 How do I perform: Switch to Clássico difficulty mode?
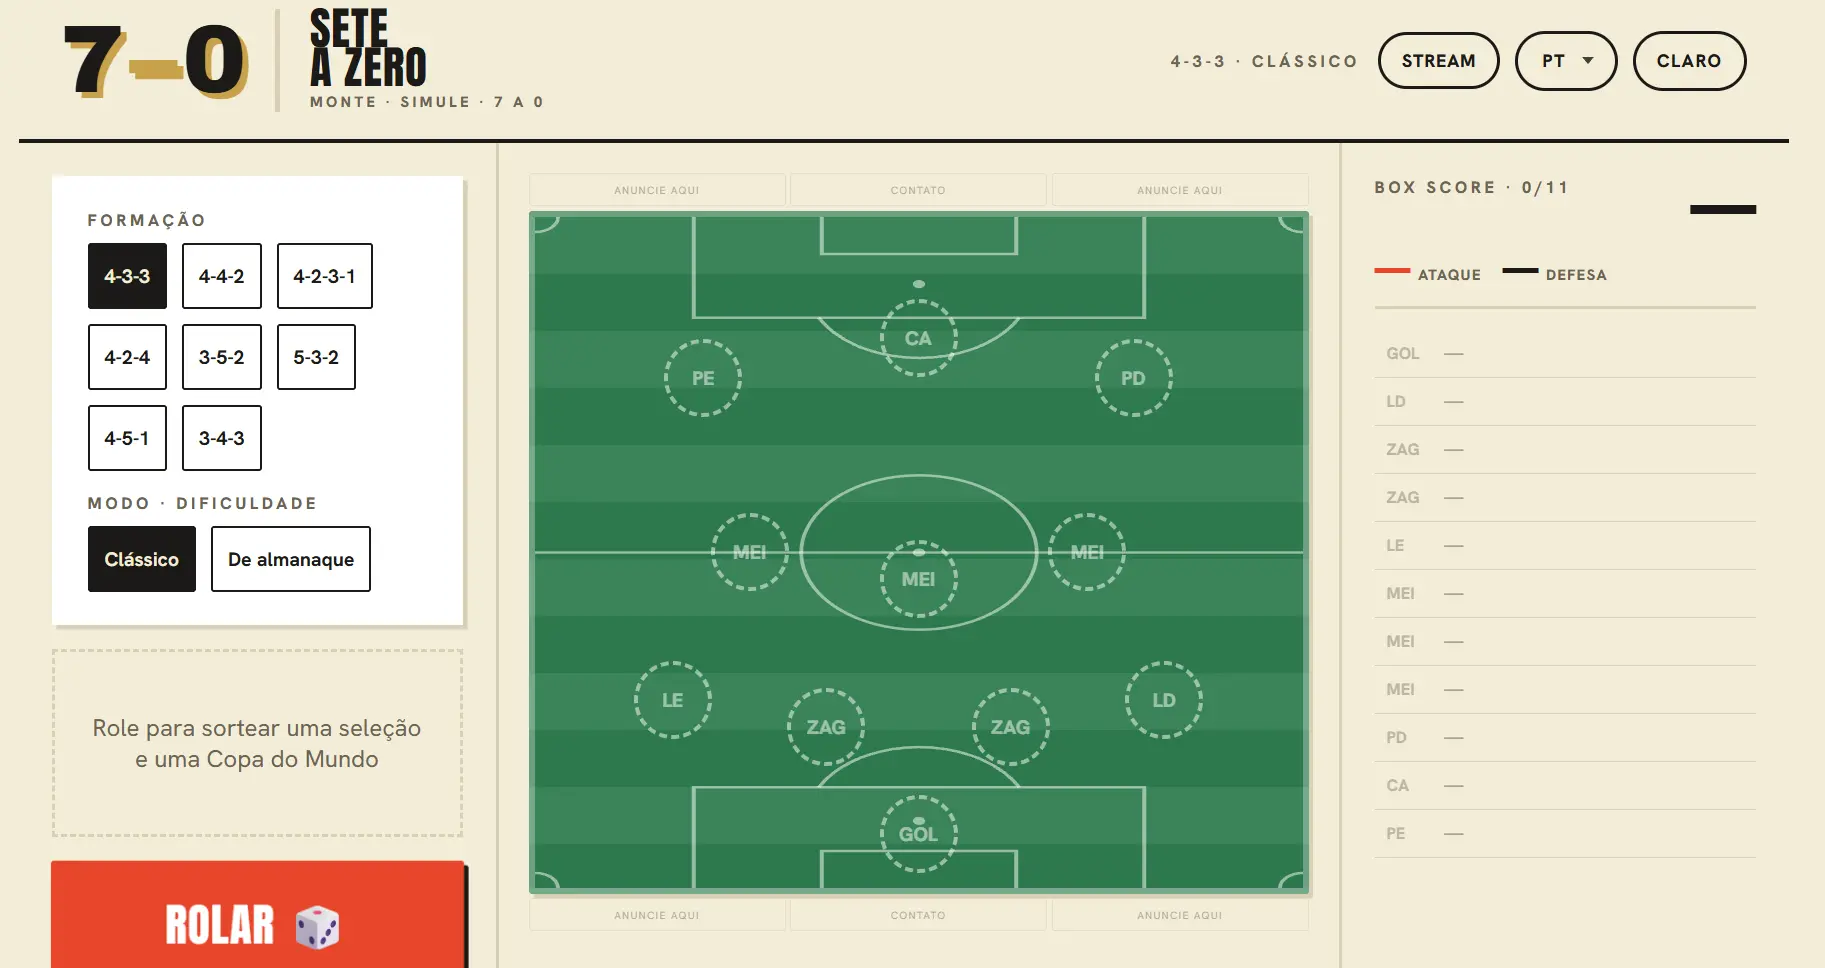point(142,559)
